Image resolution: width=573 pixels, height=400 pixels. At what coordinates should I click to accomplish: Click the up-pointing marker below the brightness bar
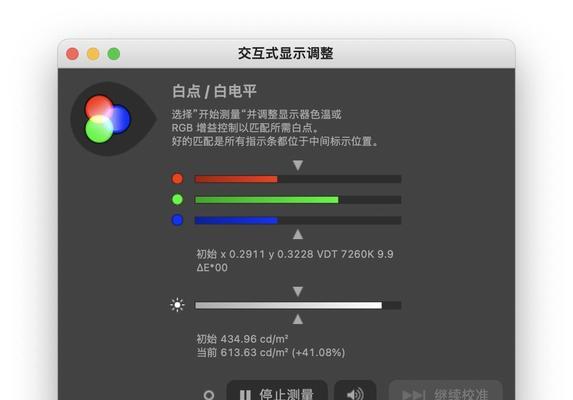click(x=298, y=319)
